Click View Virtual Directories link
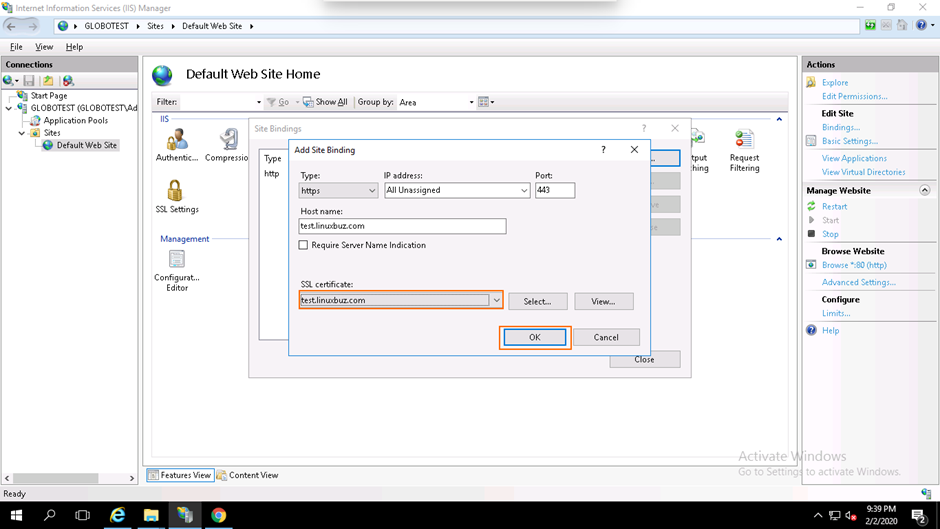Viewport: 940px width, 529px height. [863, 172]
